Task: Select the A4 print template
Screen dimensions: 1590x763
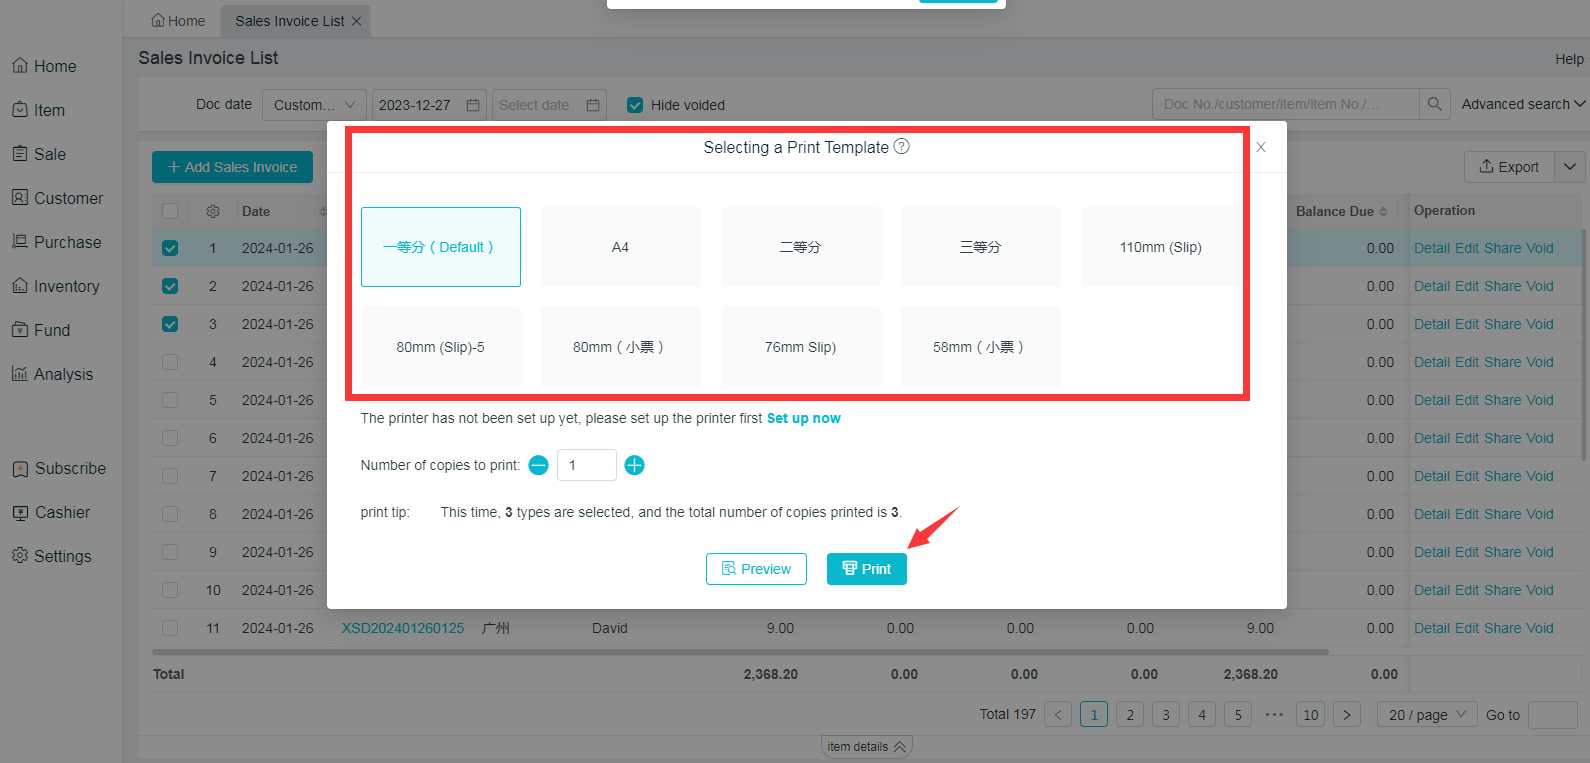Action: coord(620,247)
